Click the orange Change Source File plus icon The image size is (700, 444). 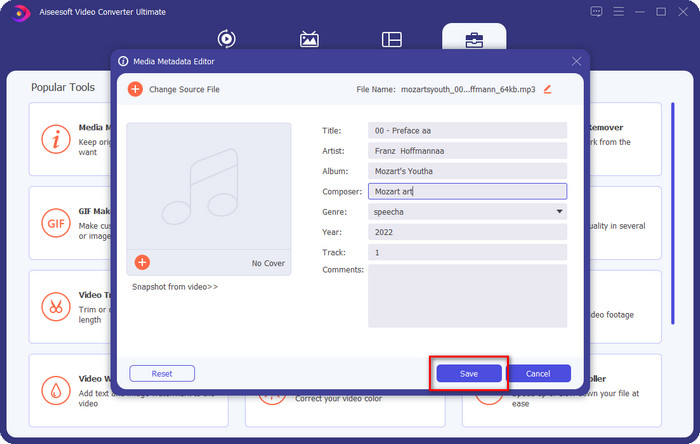pos(135,89)
